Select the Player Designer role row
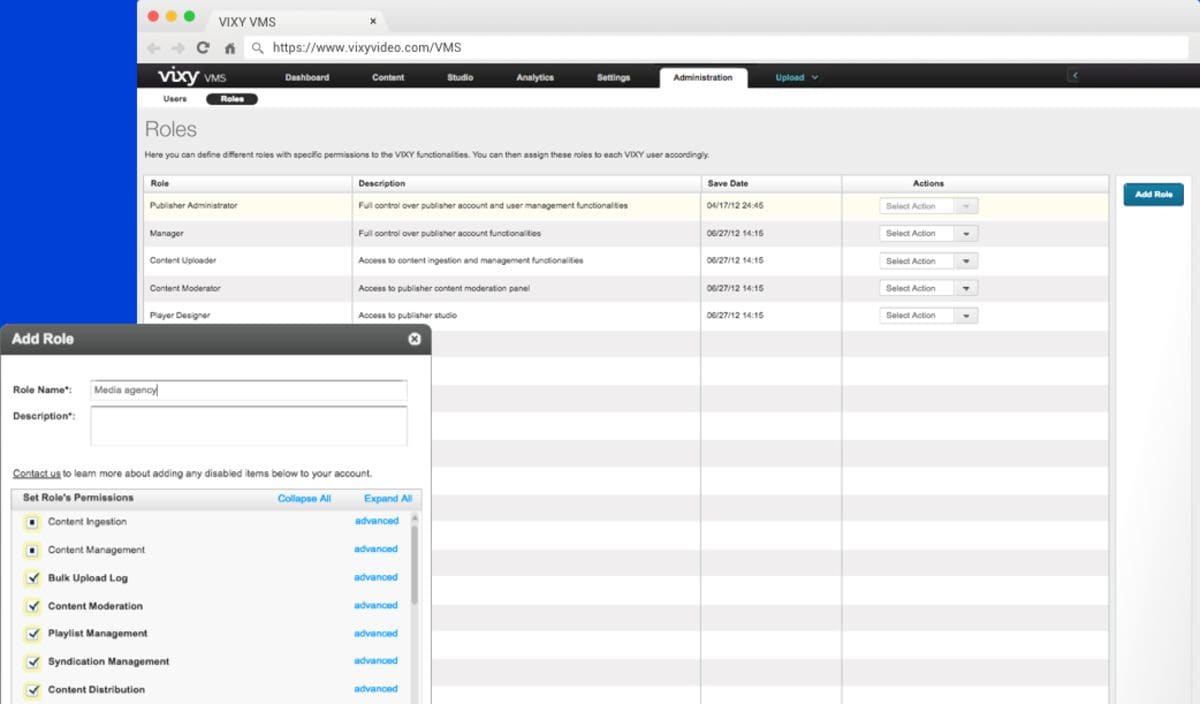Viewport: 1200px width, 704px height. coord(626,315)
